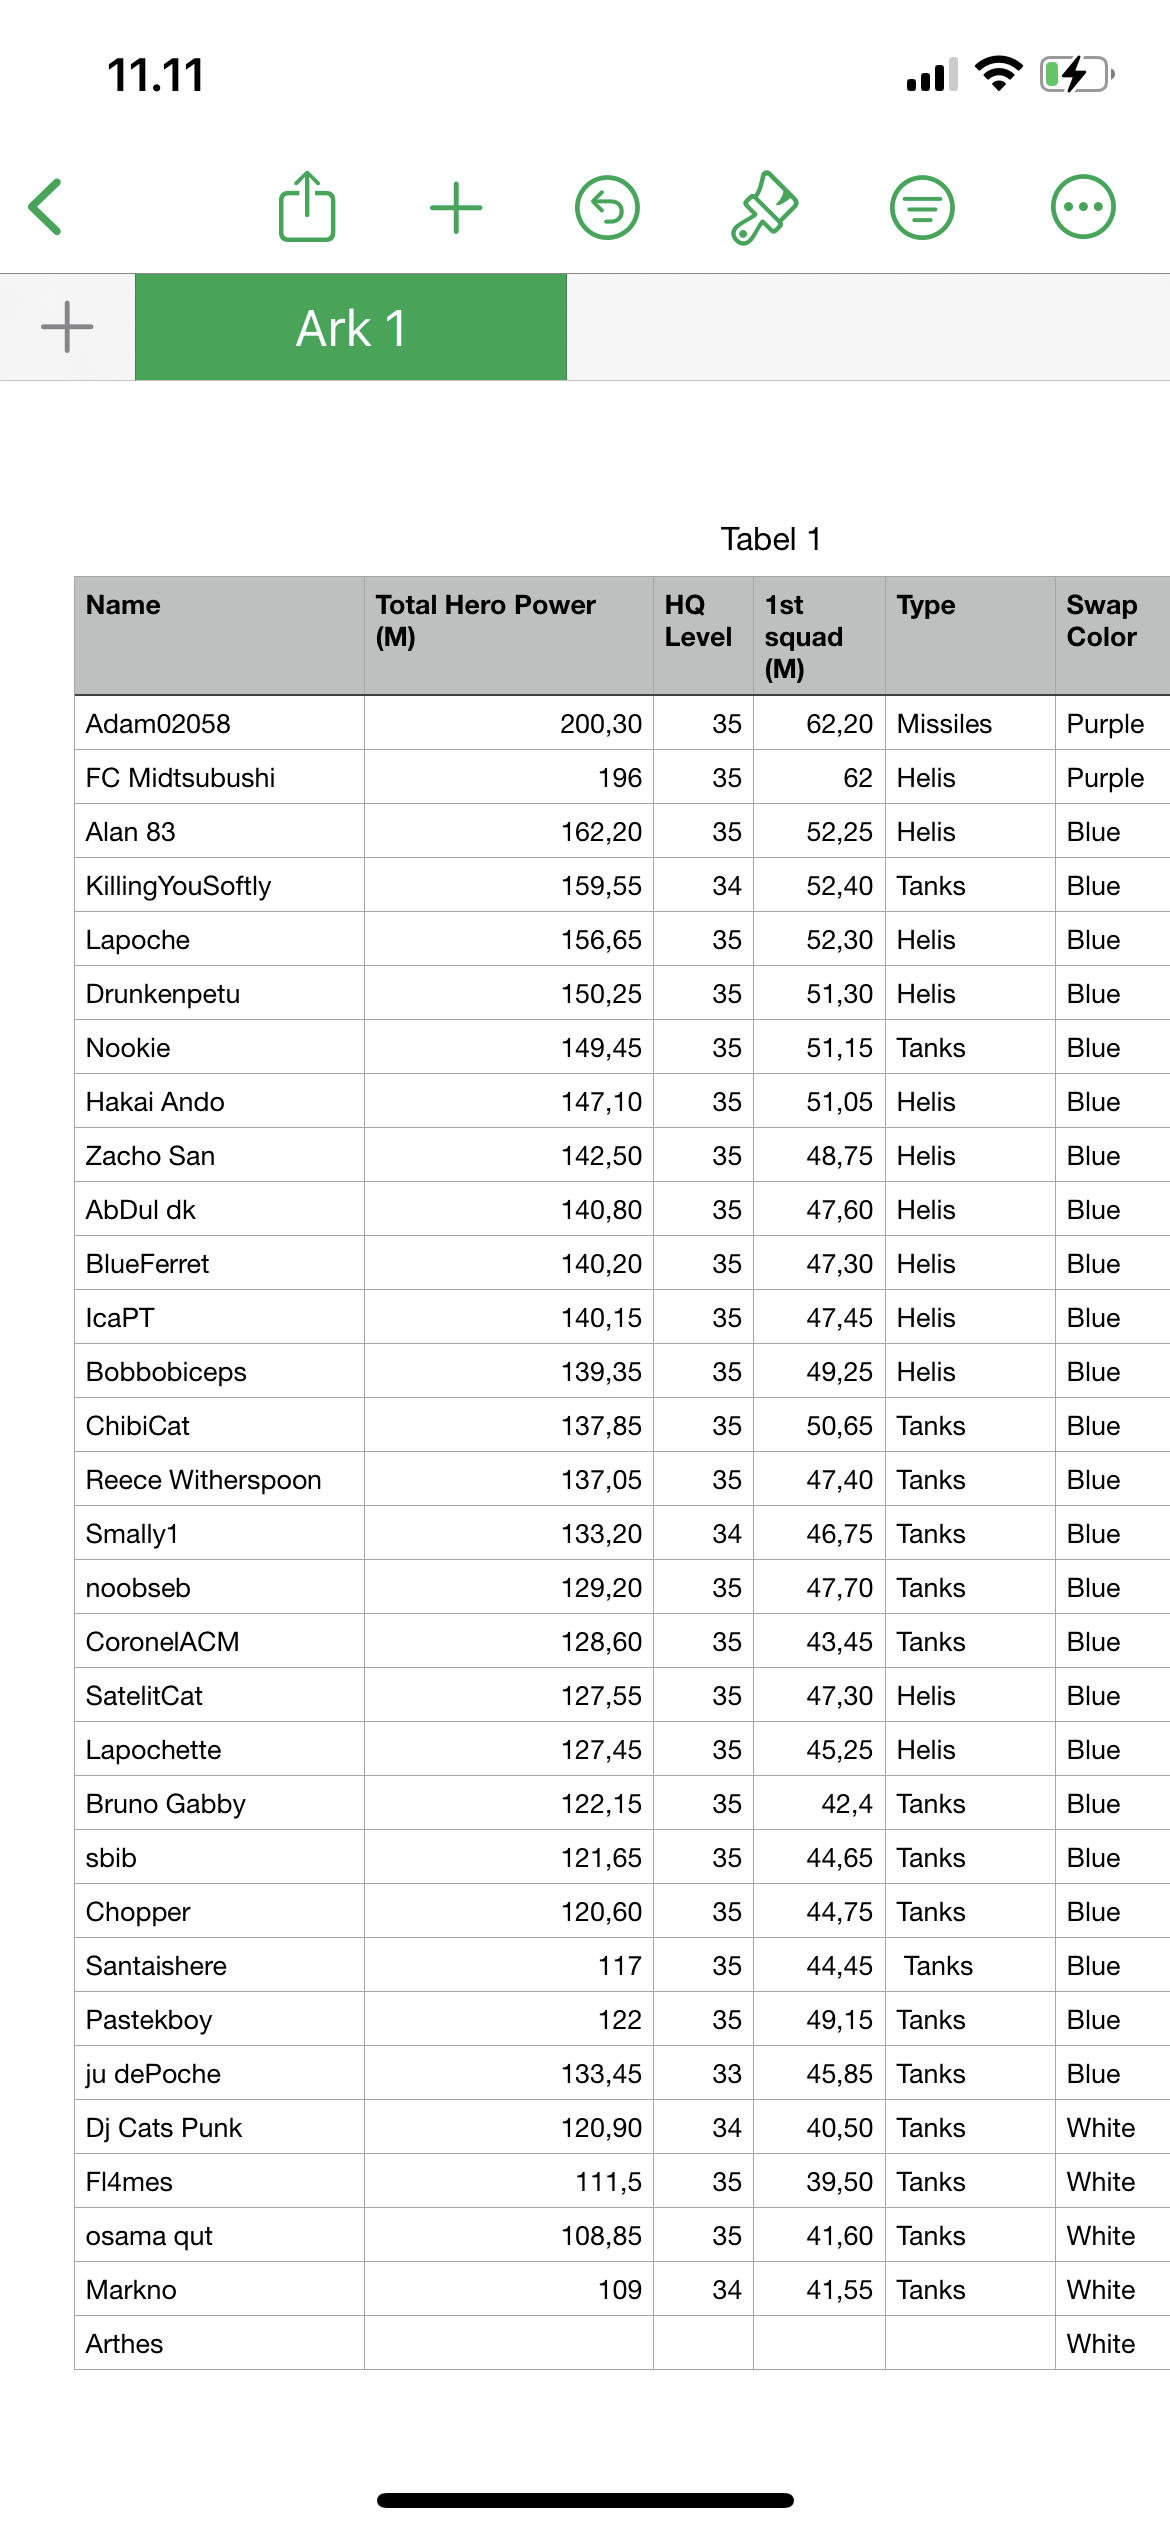Tap the back chevron to spreadsheets

[x=46, y=207]
